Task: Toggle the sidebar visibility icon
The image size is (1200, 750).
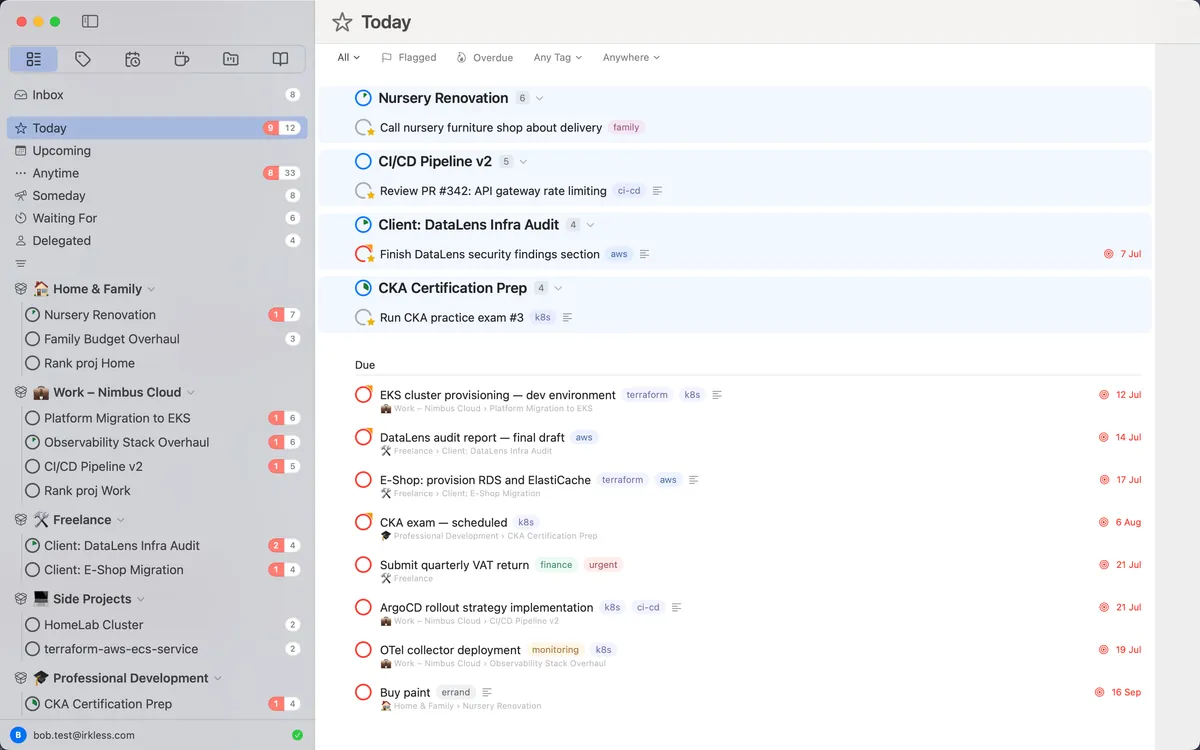Action: [90, 21]
